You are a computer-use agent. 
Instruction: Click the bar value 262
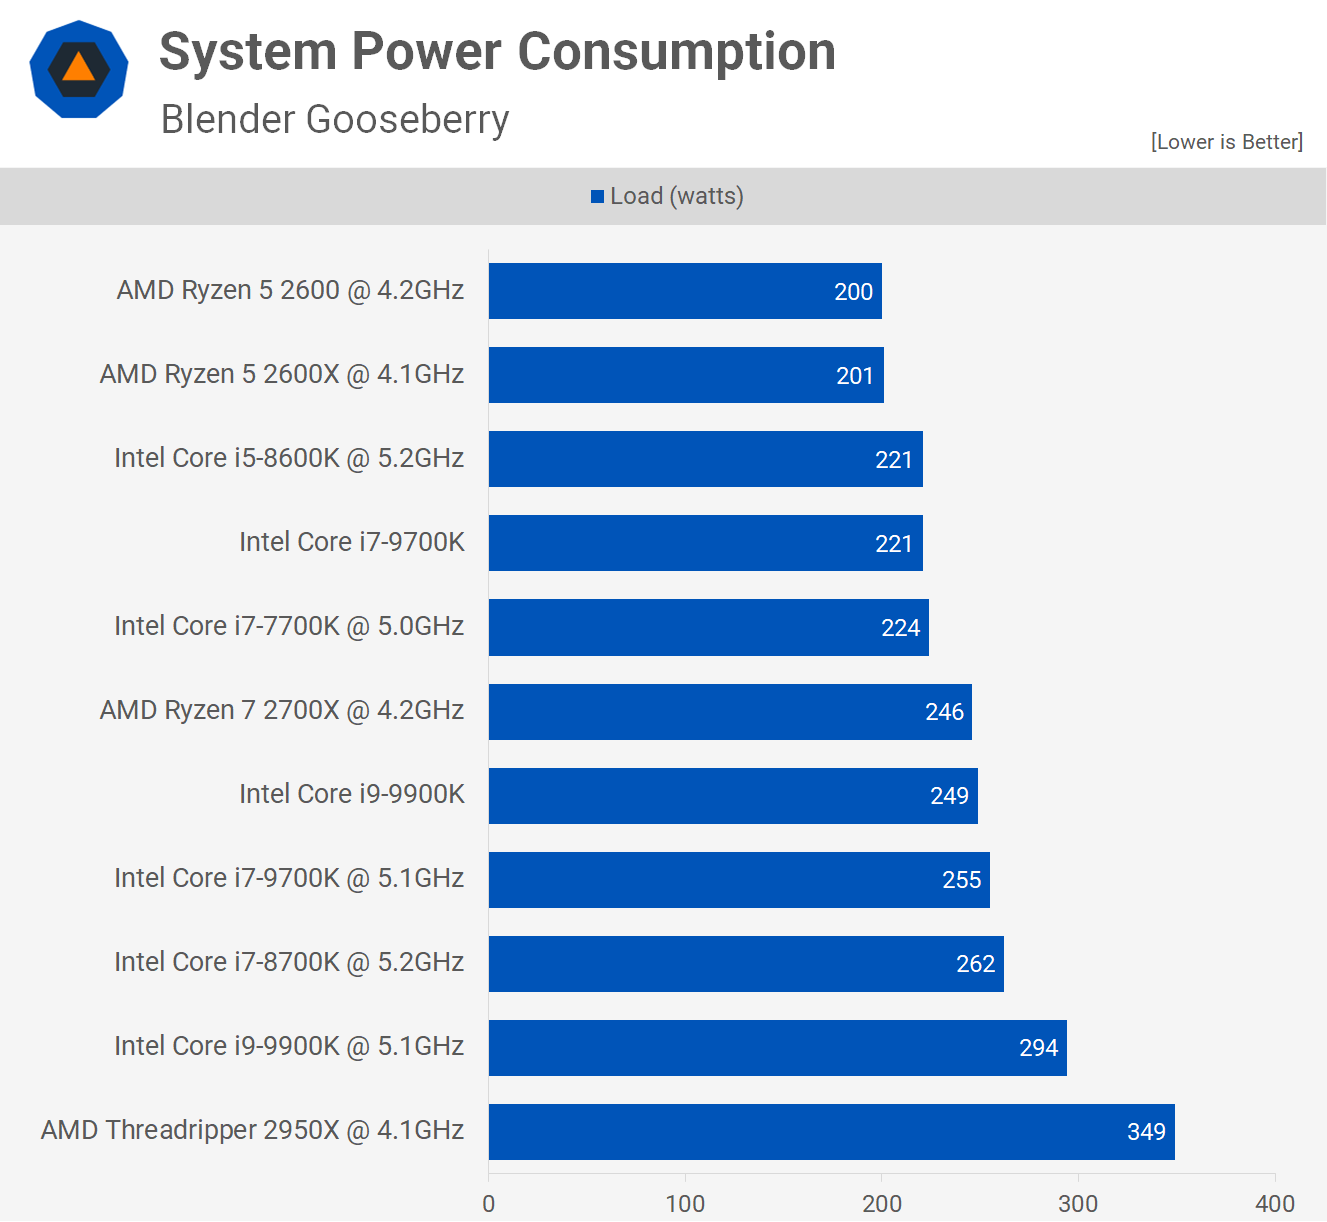coord(975,964)
